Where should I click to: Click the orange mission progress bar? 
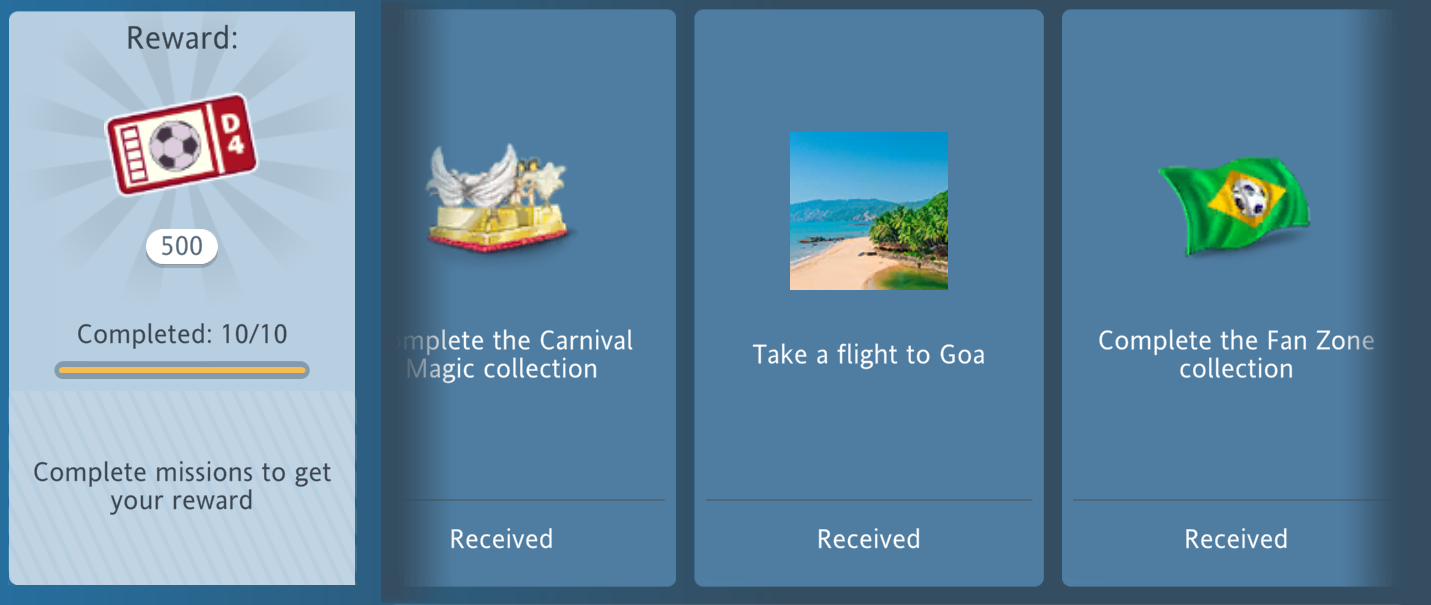tap(182, 370)
